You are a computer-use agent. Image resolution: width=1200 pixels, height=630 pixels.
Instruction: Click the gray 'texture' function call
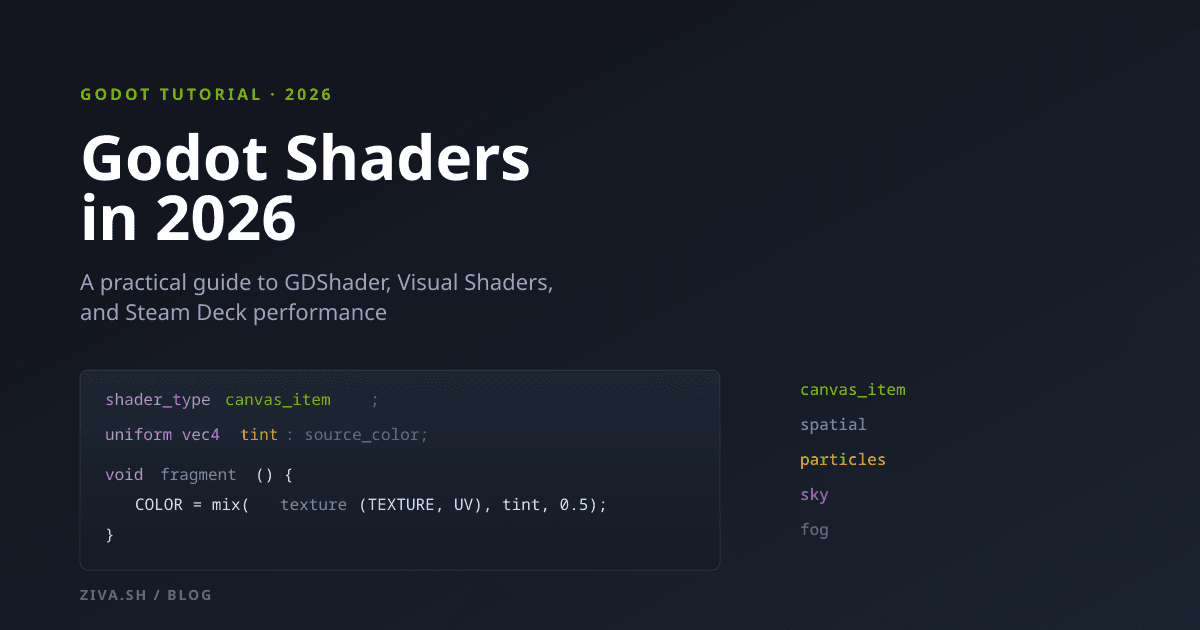[x=313, y=505]
